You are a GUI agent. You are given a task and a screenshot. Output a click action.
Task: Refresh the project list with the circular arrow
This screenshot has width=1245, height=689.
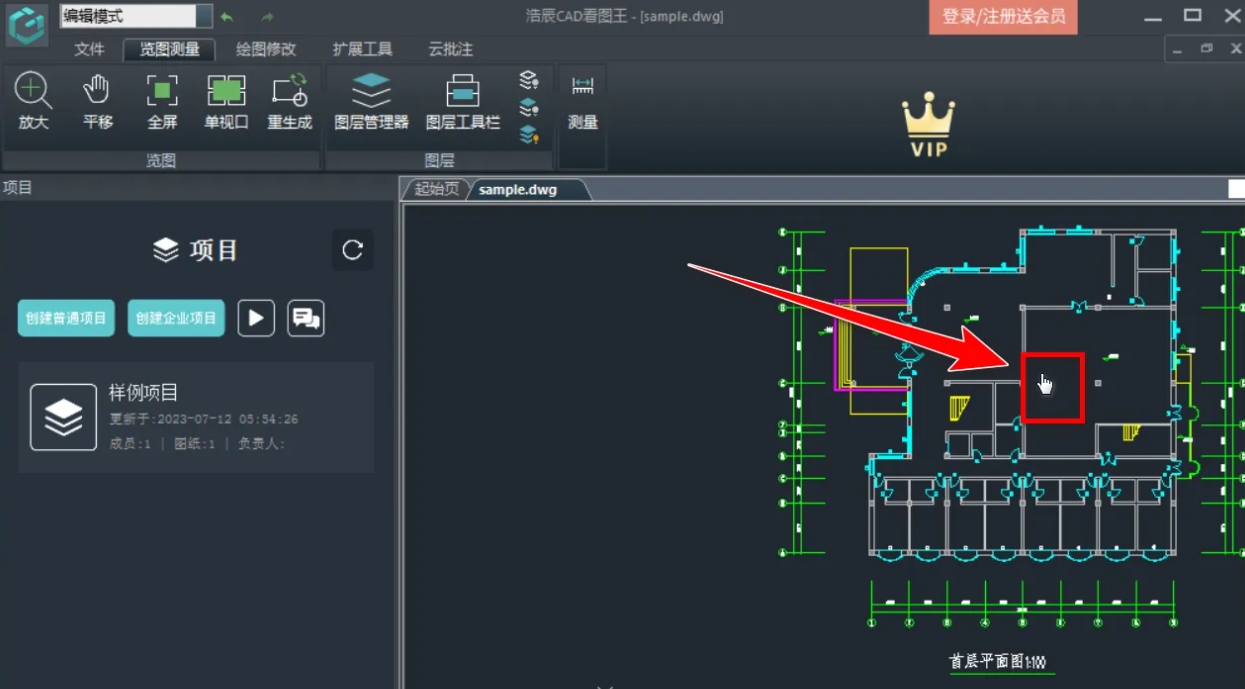352,250
